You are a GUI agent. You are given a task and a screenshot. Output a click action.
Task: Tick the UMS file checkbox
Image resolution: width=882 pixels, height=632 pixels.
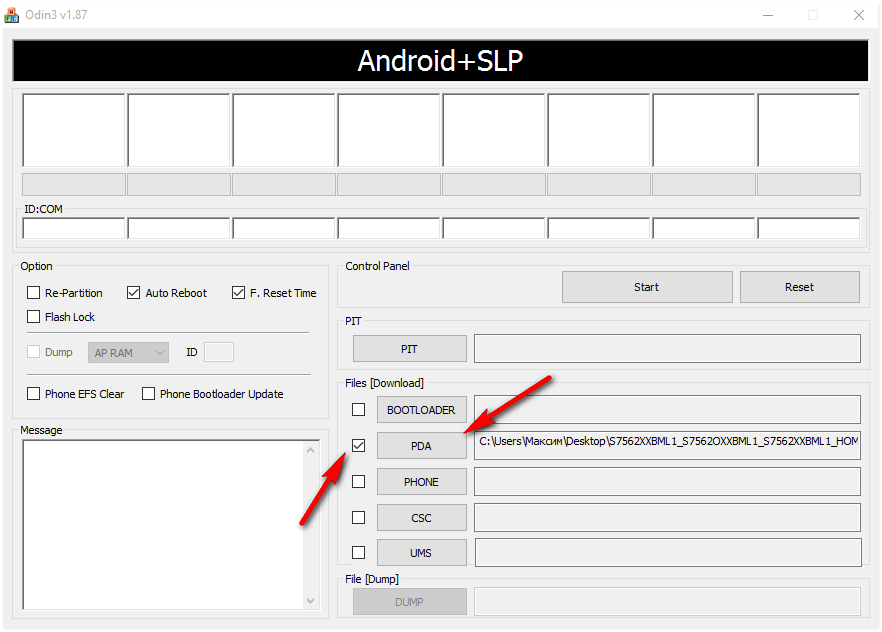[358, 553]
